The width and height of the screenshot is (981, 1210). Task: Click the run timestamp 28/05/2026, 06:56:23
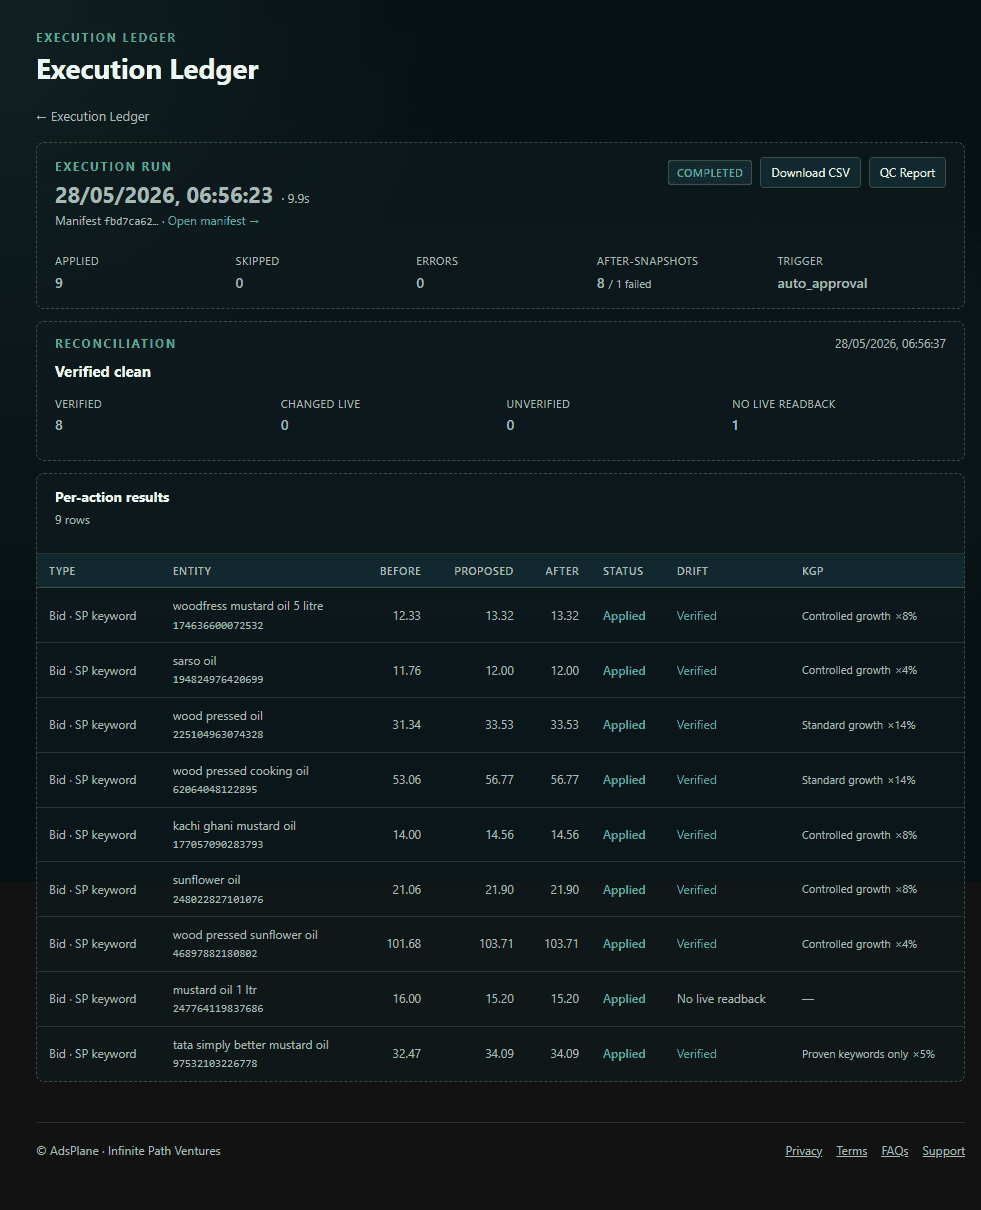point(164,196)
